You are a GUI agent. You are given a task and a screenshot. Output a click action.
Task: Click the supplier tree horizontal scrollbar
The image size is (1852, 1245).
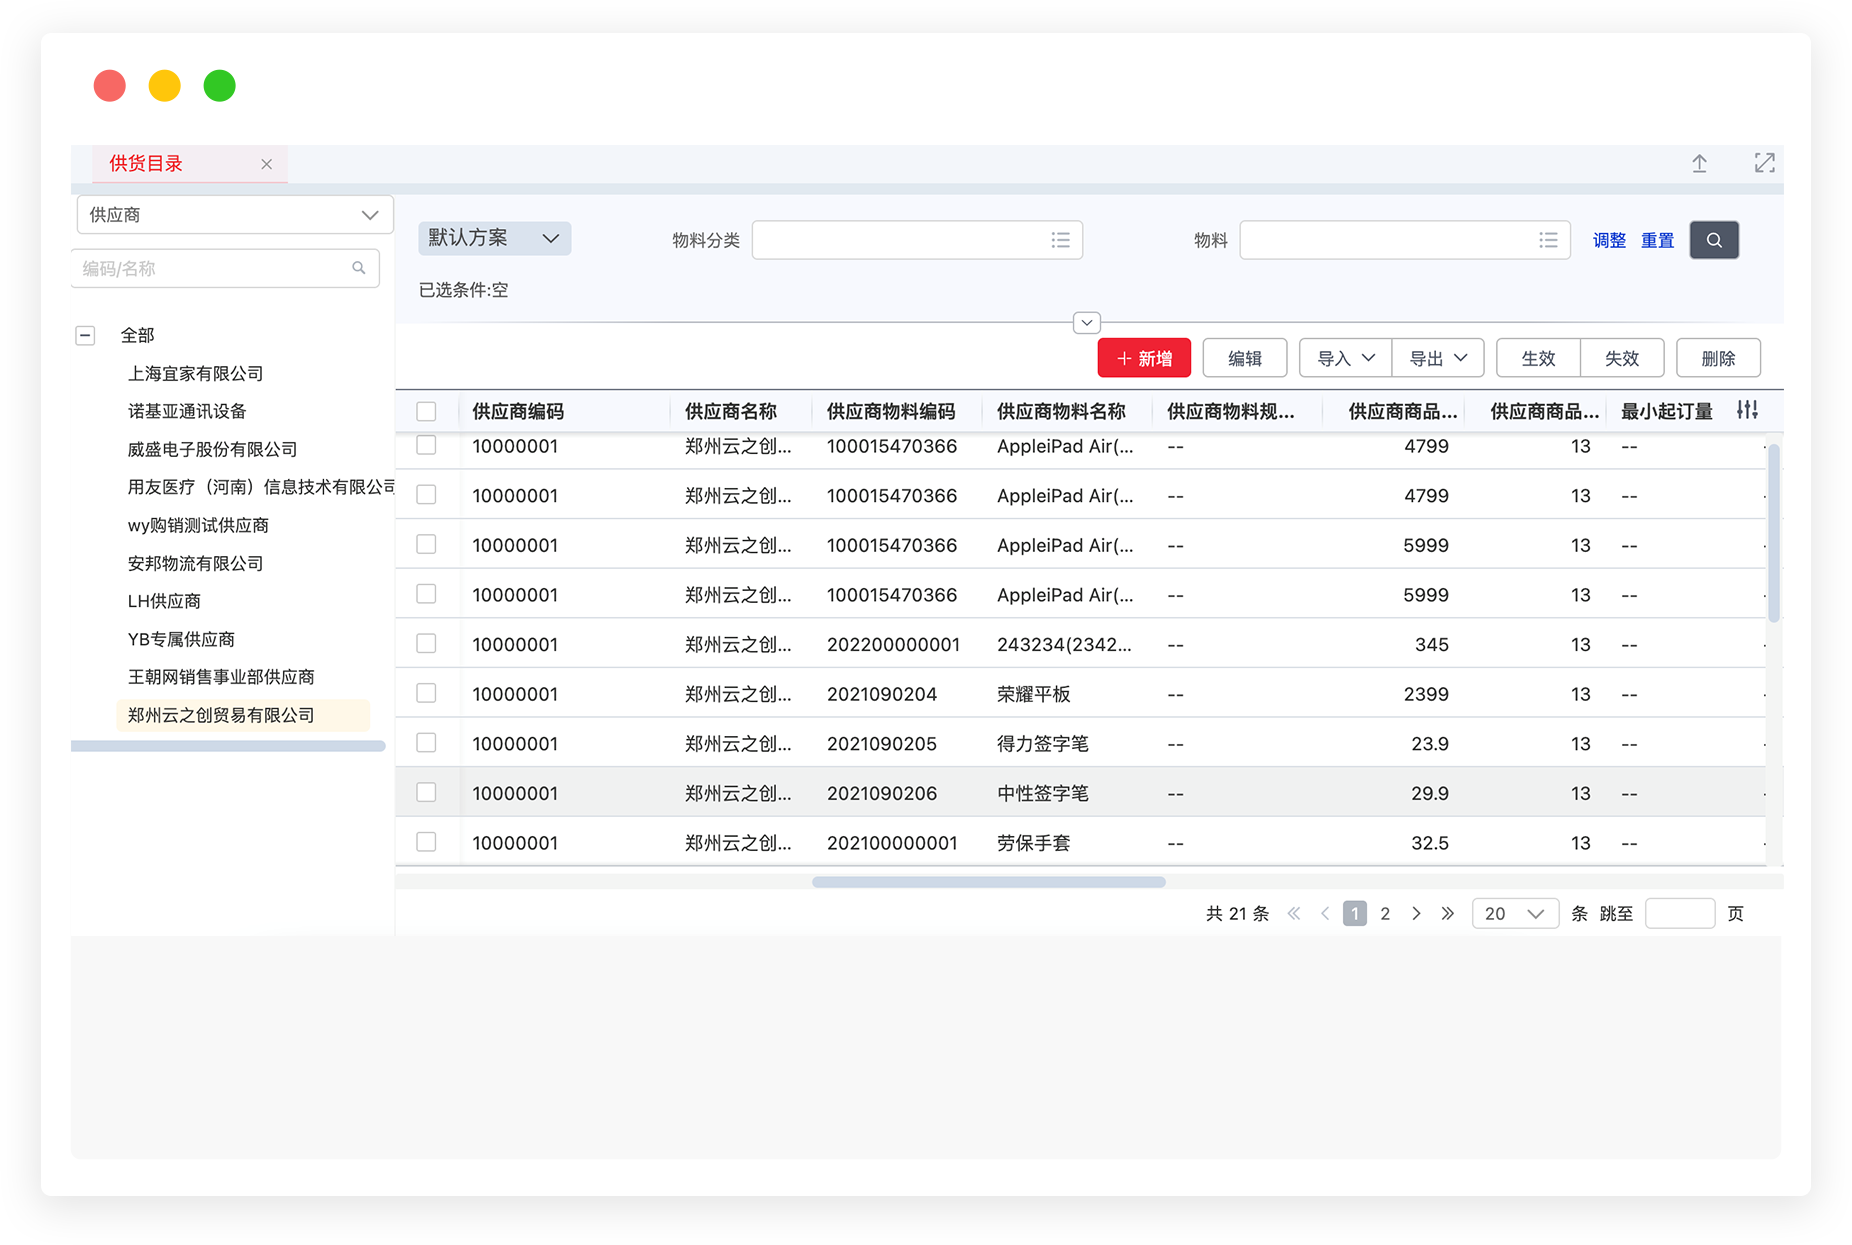[x=228, y=746]
